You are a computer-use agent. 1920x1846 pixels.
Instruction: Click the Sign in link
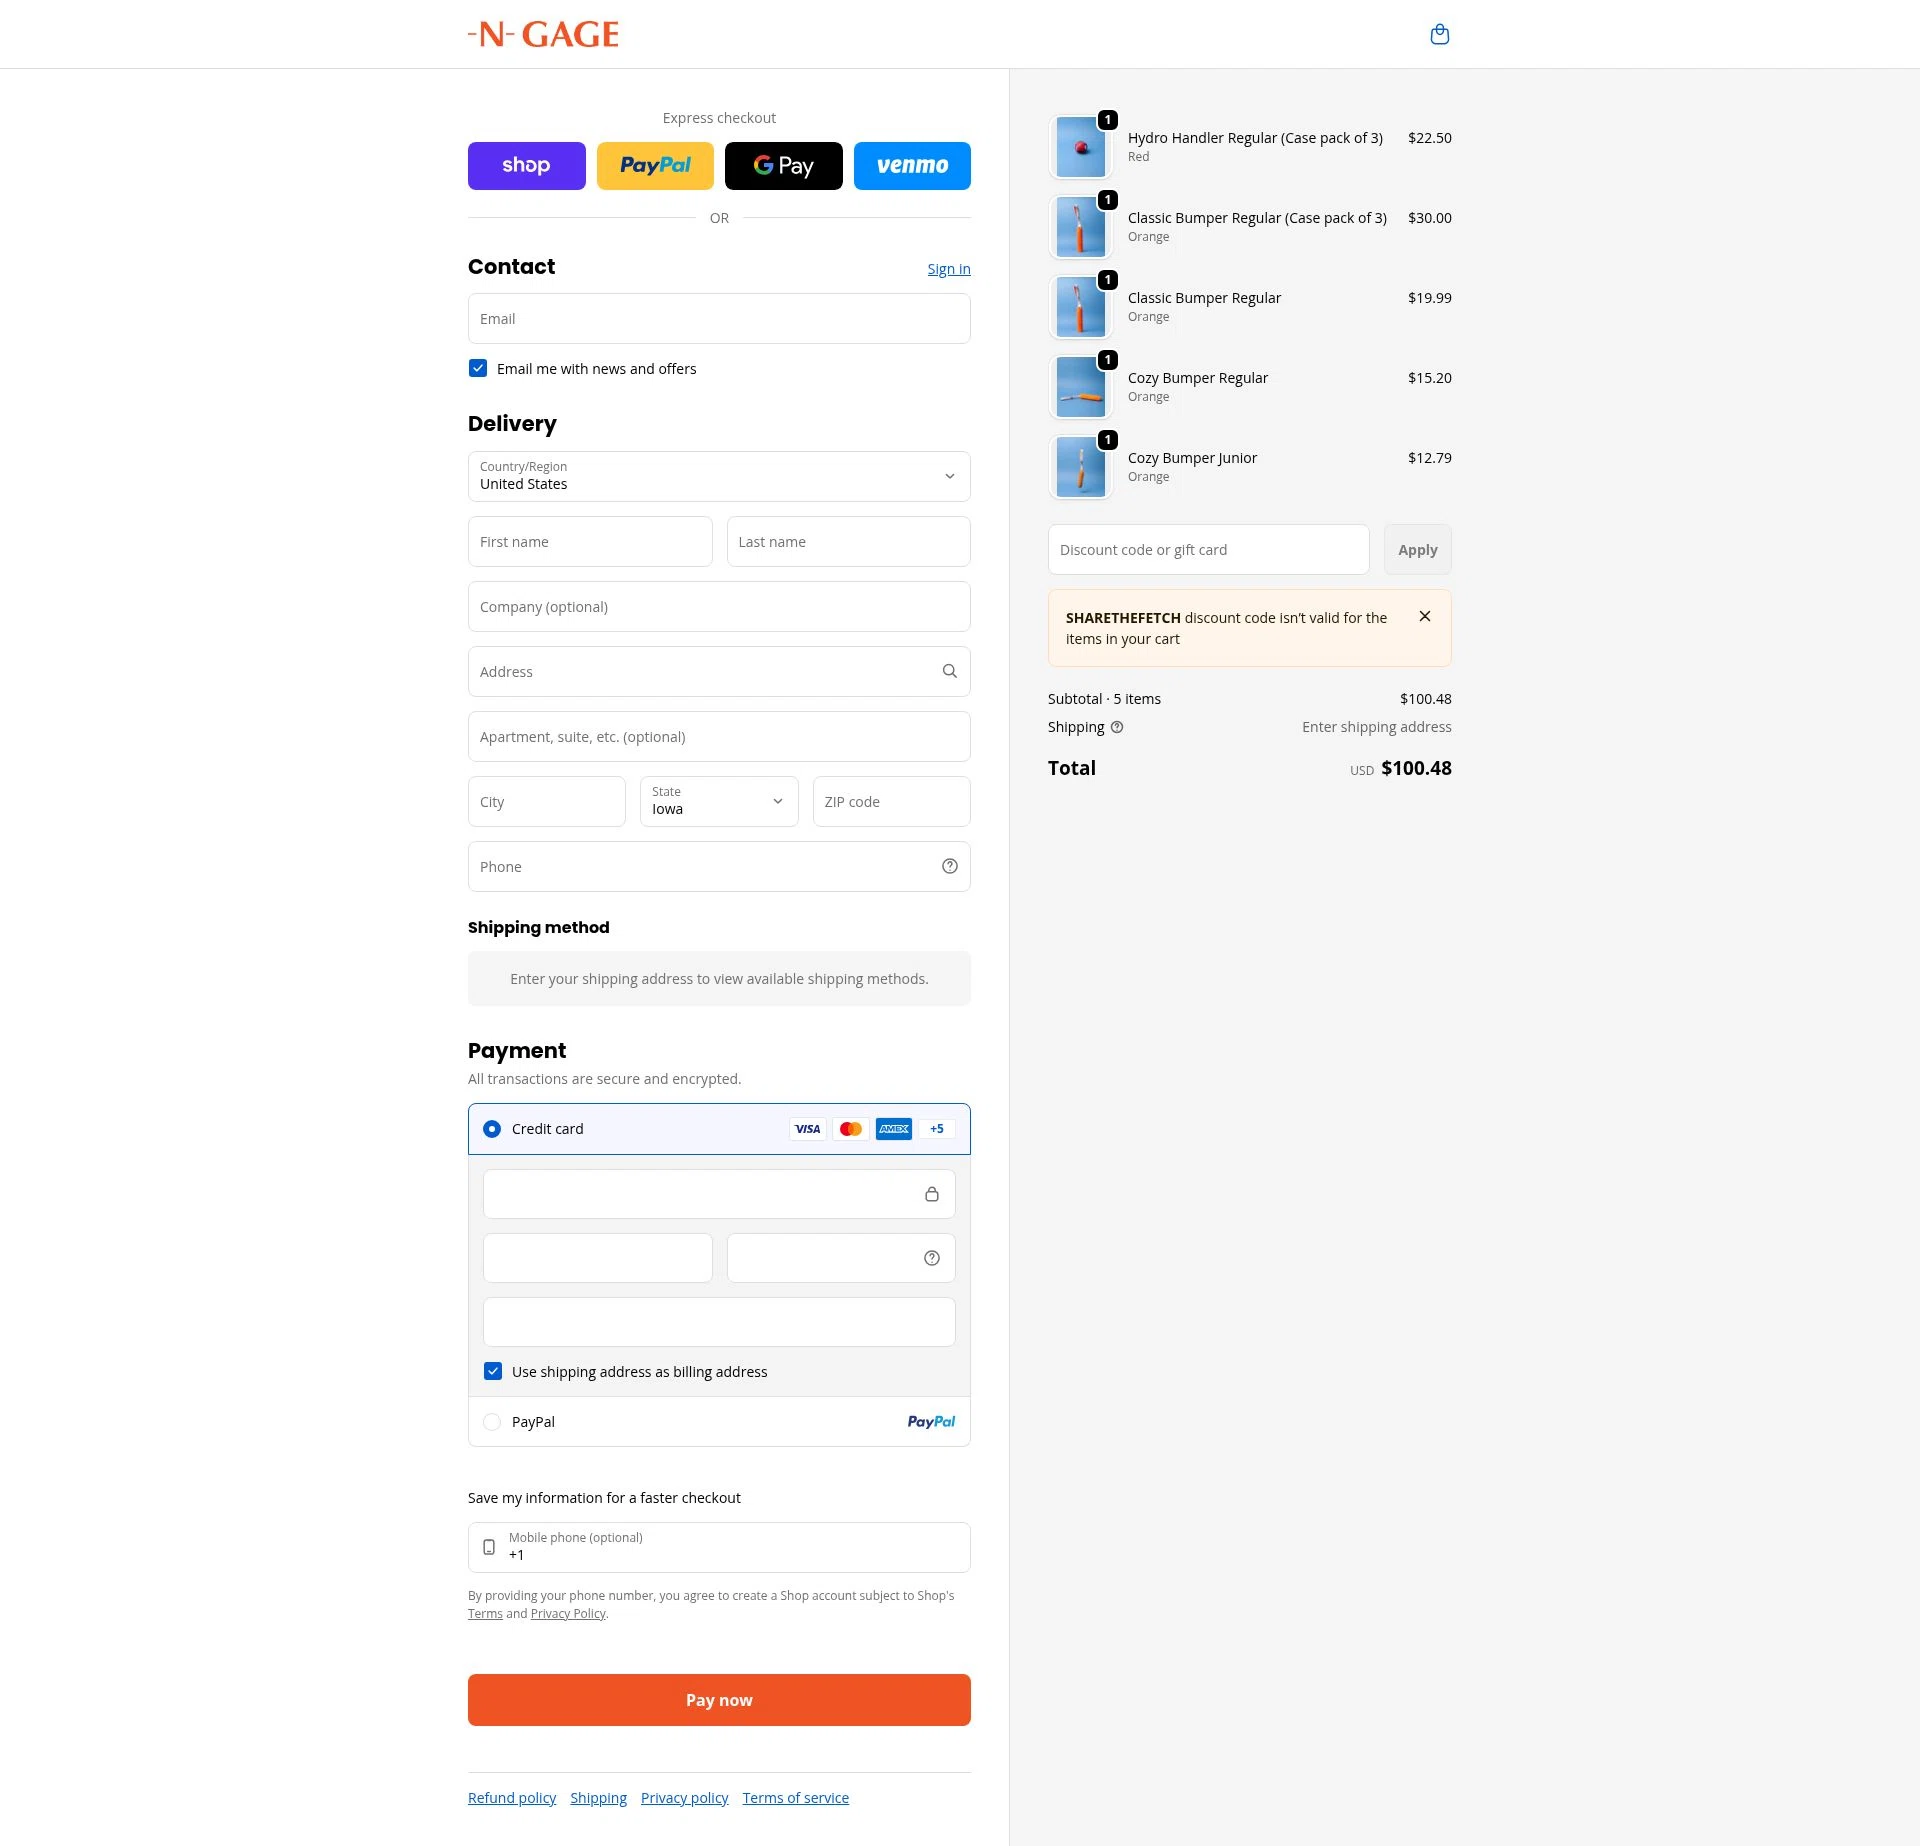pyautogui.click(x=949, y=269)
